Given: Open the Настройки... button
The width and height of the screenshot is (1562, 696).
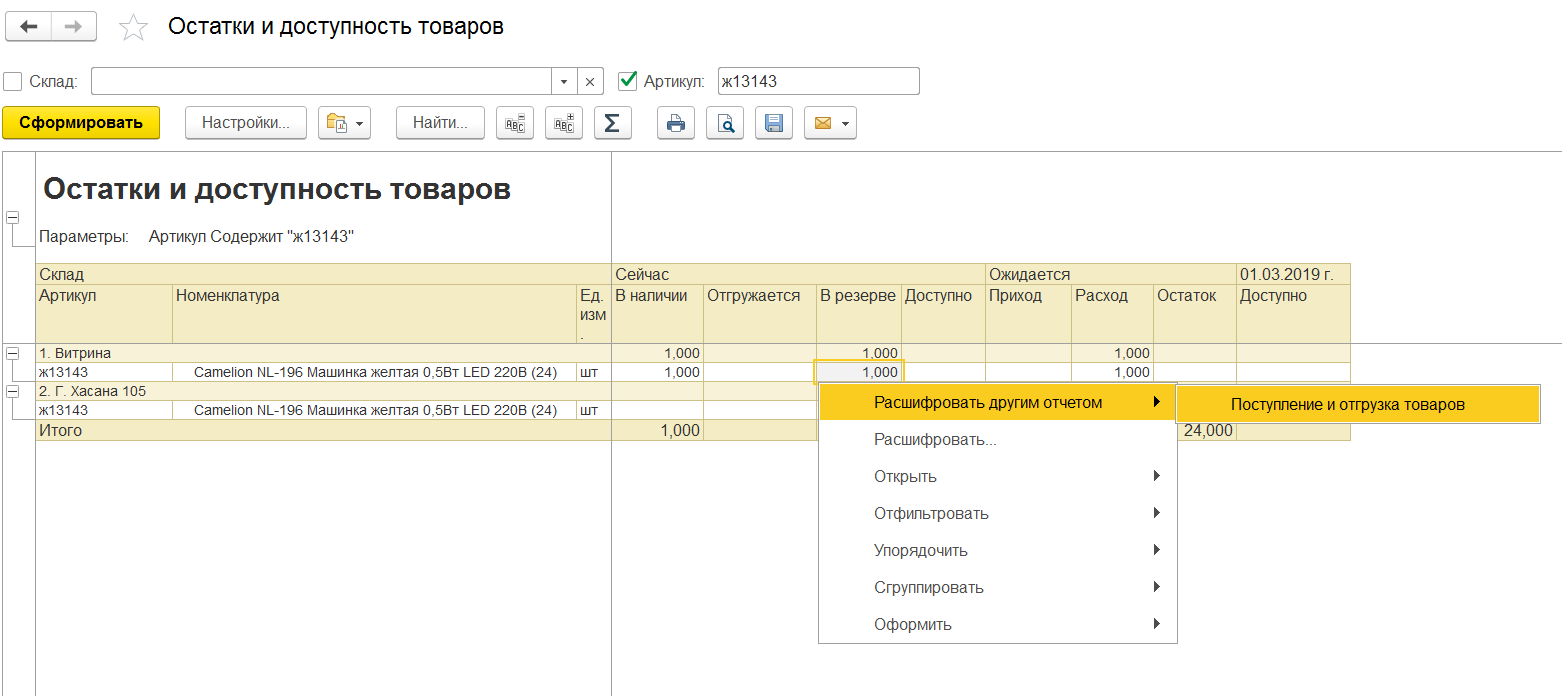Looking at the screenshot, I should pyautogui.click(x=246, y=123).
